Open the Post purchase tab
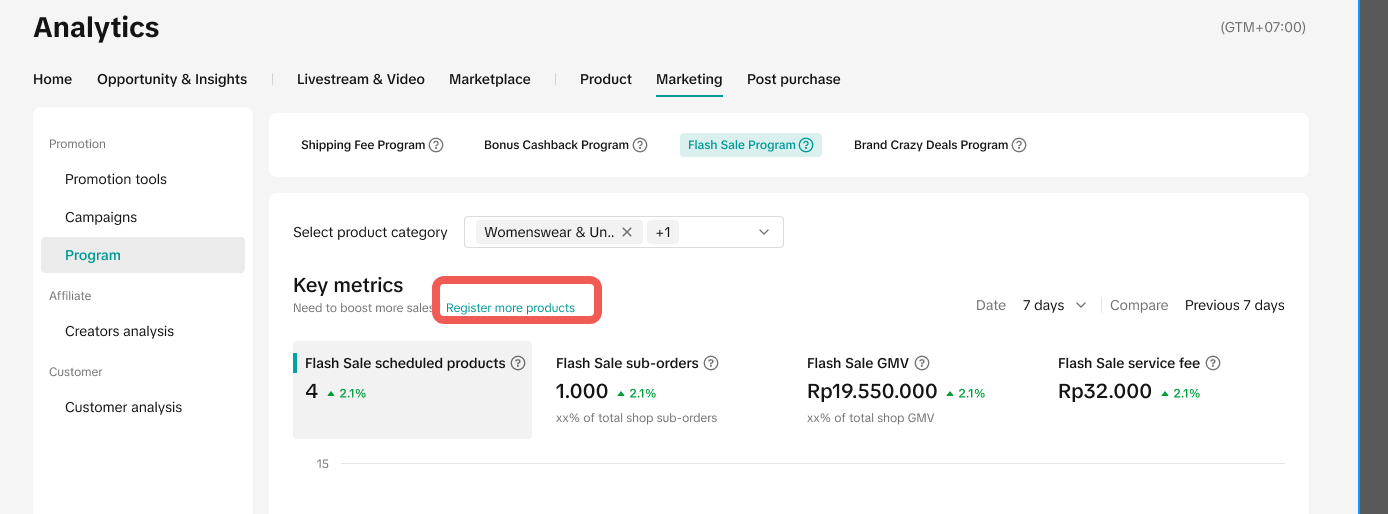This screenshot has height=514, width=1388. [793, 79]
